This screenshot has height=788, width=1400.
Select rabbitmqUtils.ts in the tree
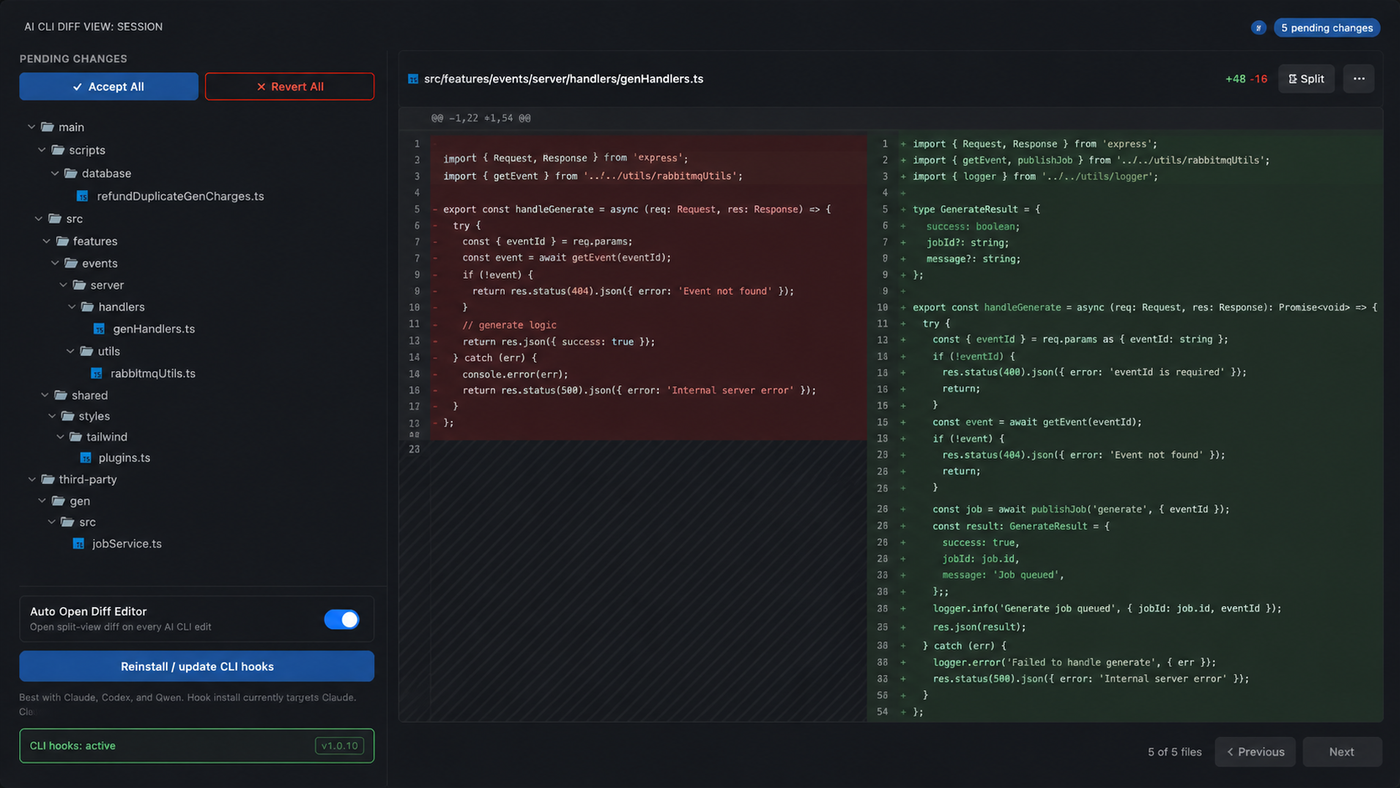[153, 373]
